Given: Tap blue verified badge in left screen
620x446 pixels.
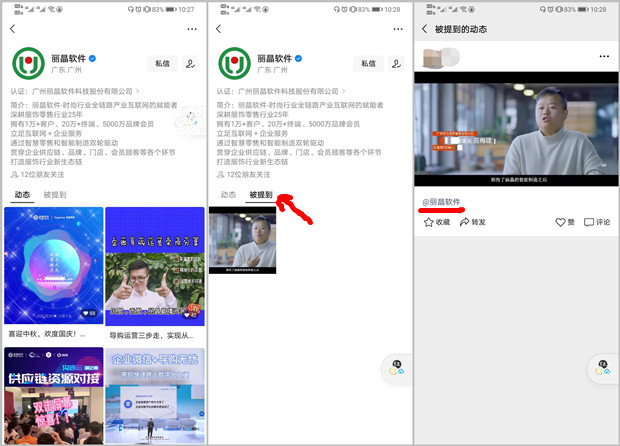Looking at the screenshot, I should coord(93,59).
